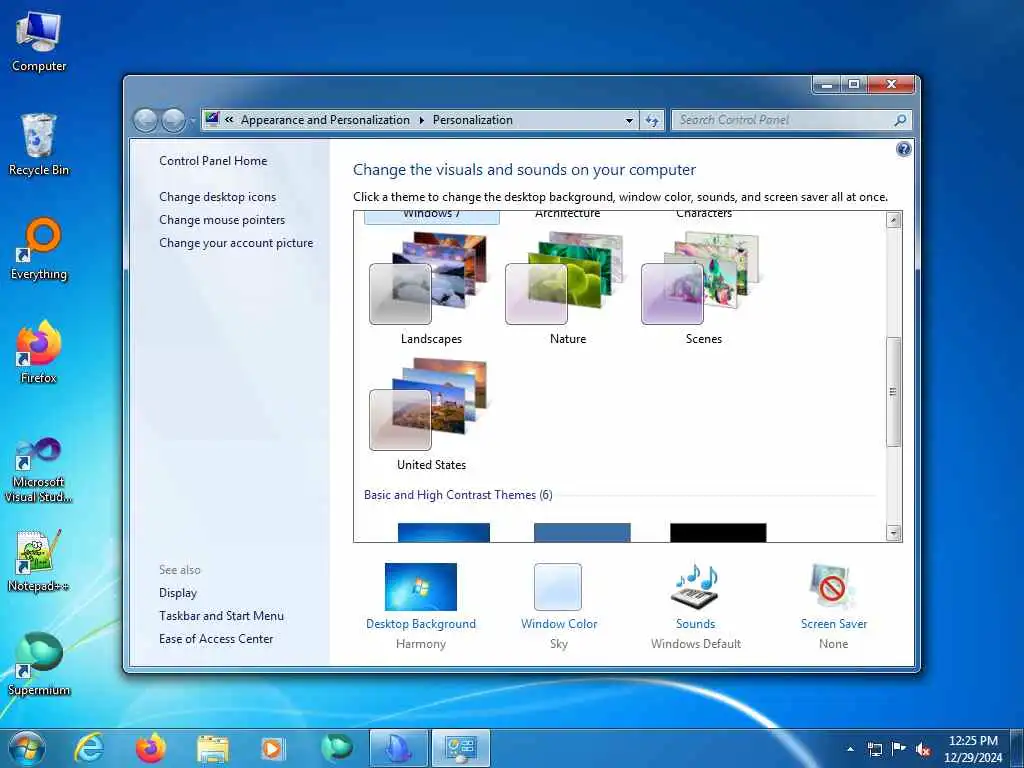Viewport: 1024px width, 768px height.
Task: Open Desktop Background settings
Action: point(421,605)
